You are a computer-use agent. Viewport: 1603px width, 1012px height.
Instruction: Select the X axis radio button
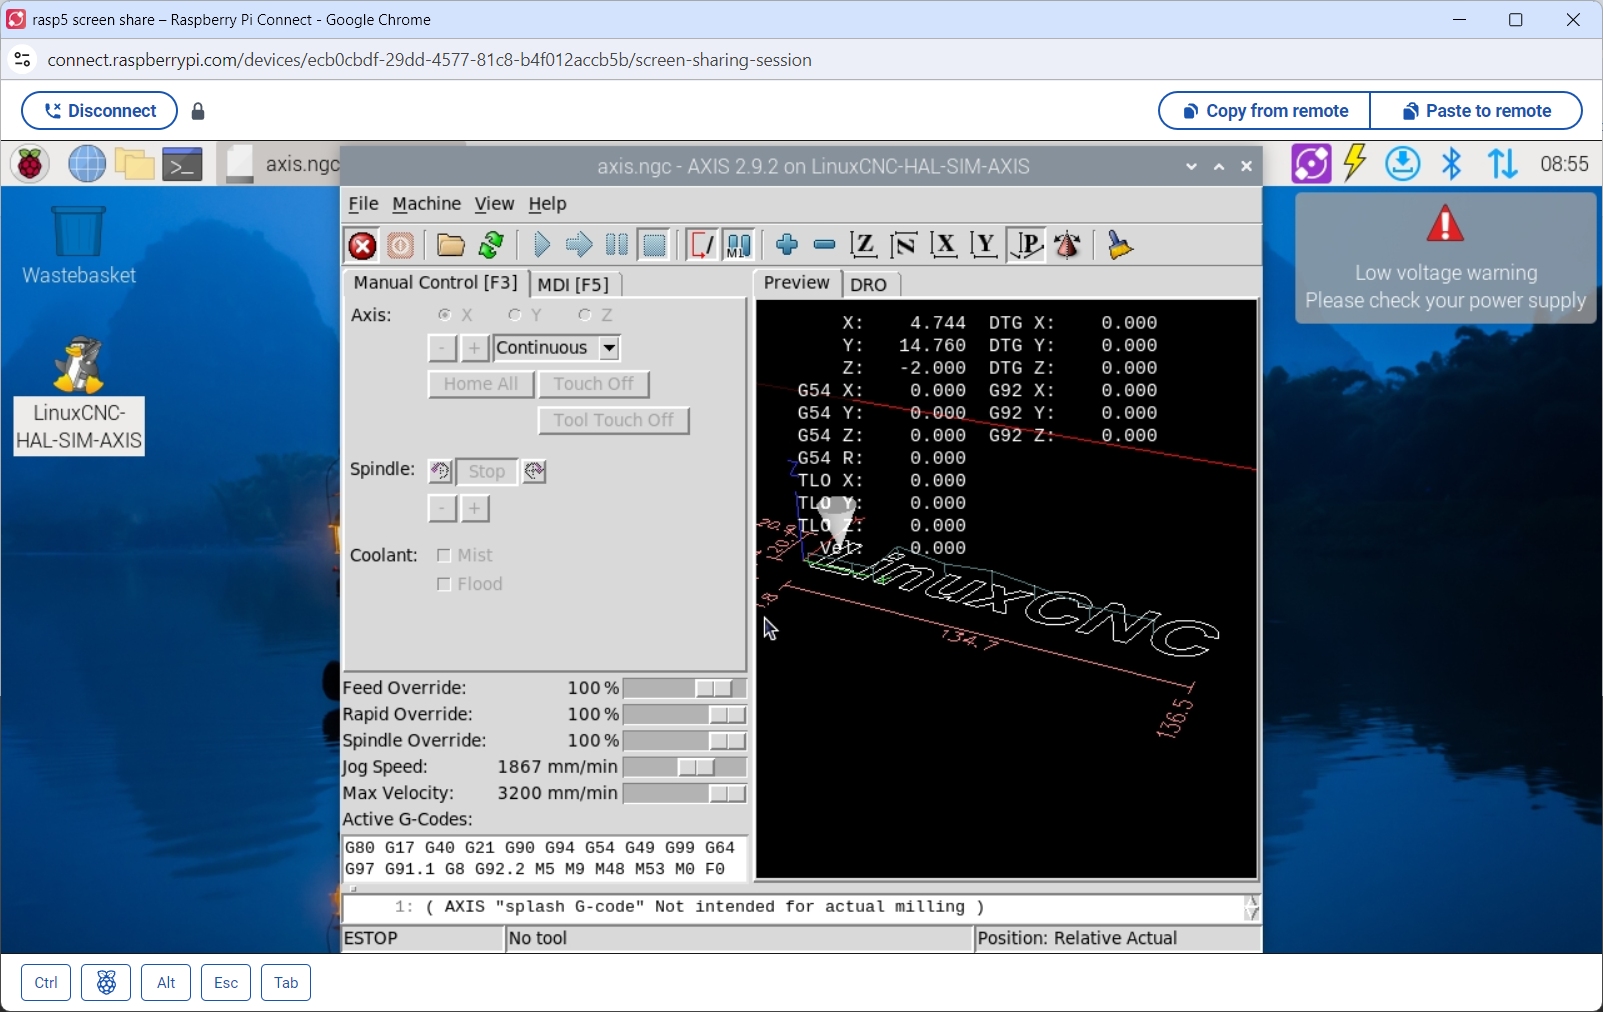tap(445, 315)
